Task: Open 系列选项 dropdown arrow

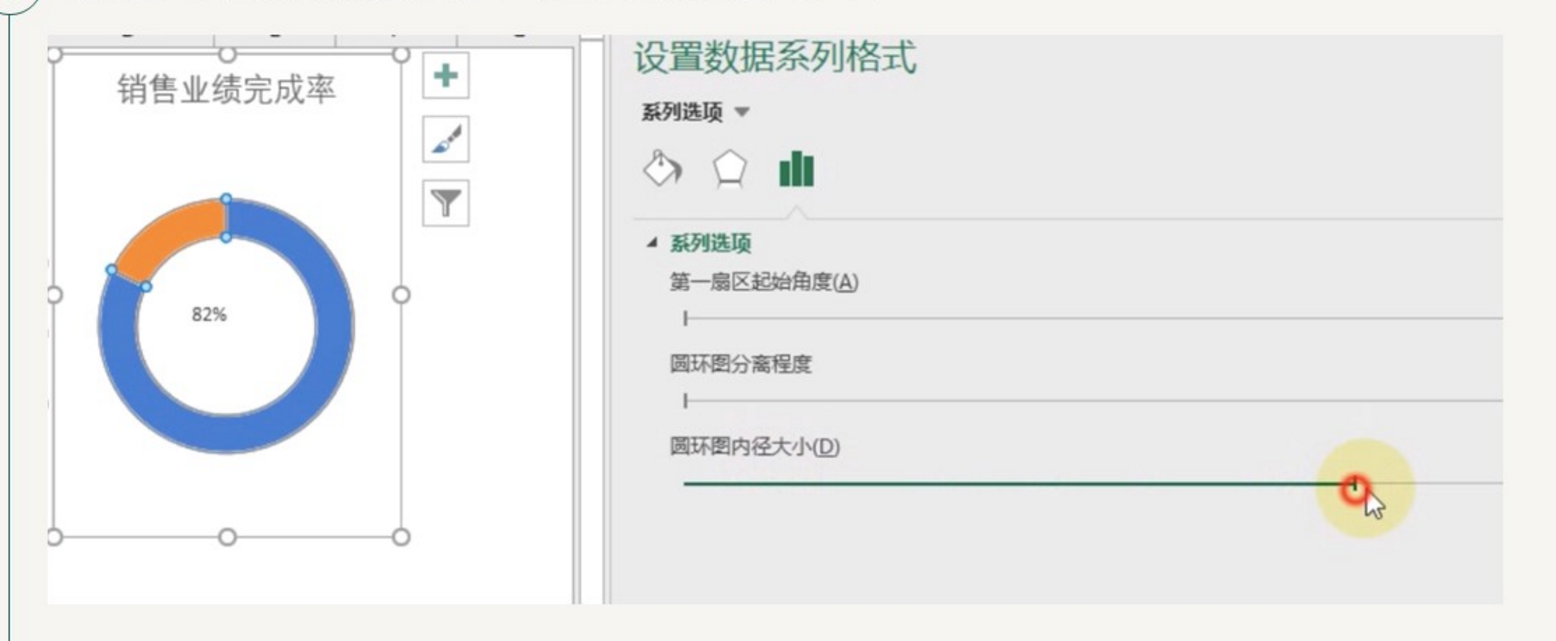Action: pos(741,112)
